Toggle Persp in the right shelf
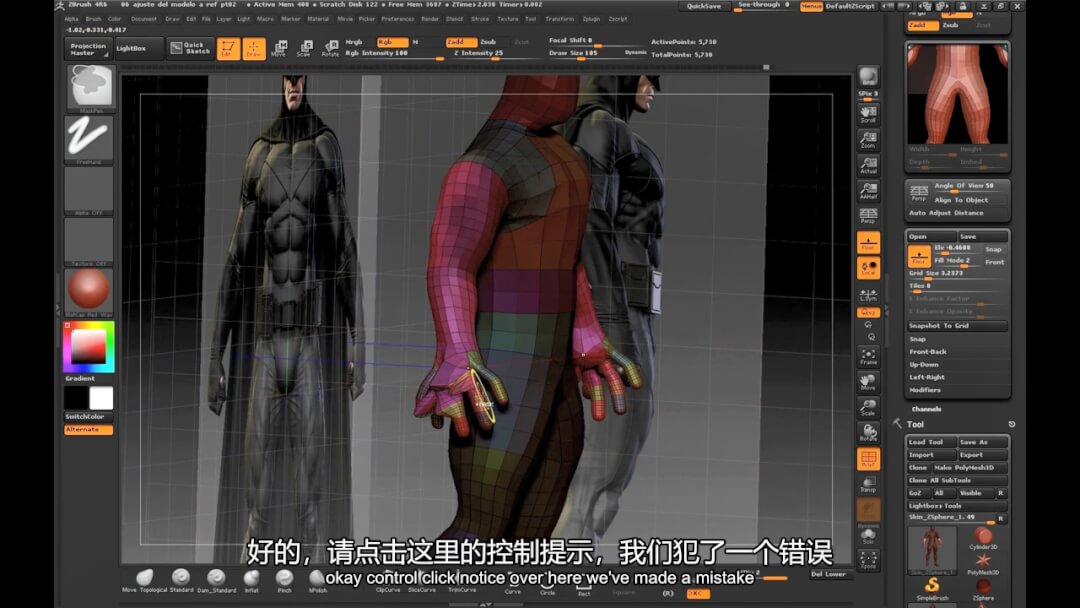Image resolution: width=1080 pixels, height=608 pixels. coord(868,216)
